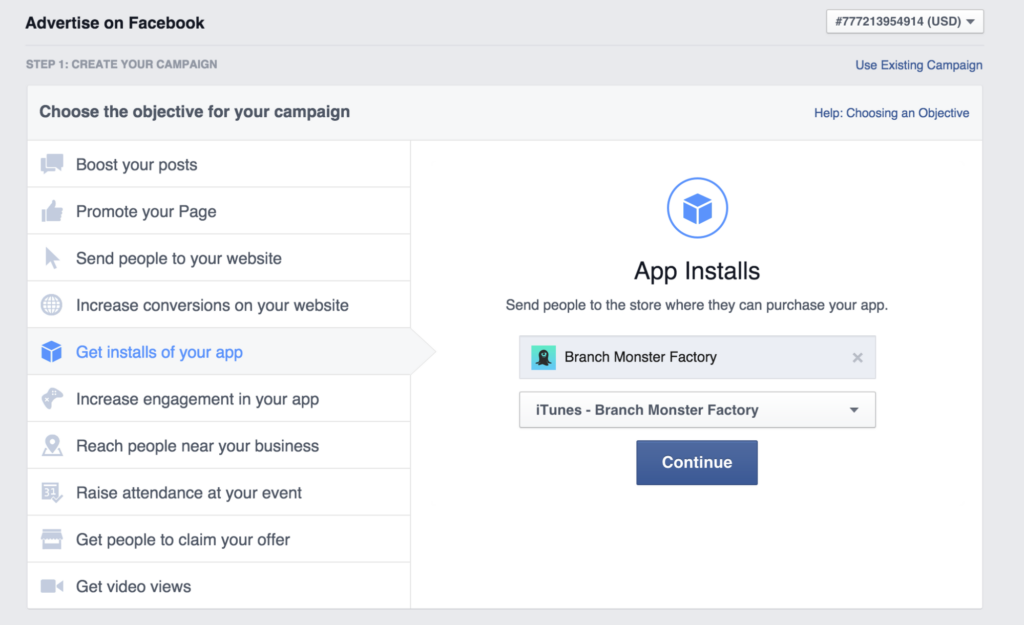Screen dimensions: 1024x625
Task: Expand the account number #777213954914 dropdown
Action: (x=903, y=21)
